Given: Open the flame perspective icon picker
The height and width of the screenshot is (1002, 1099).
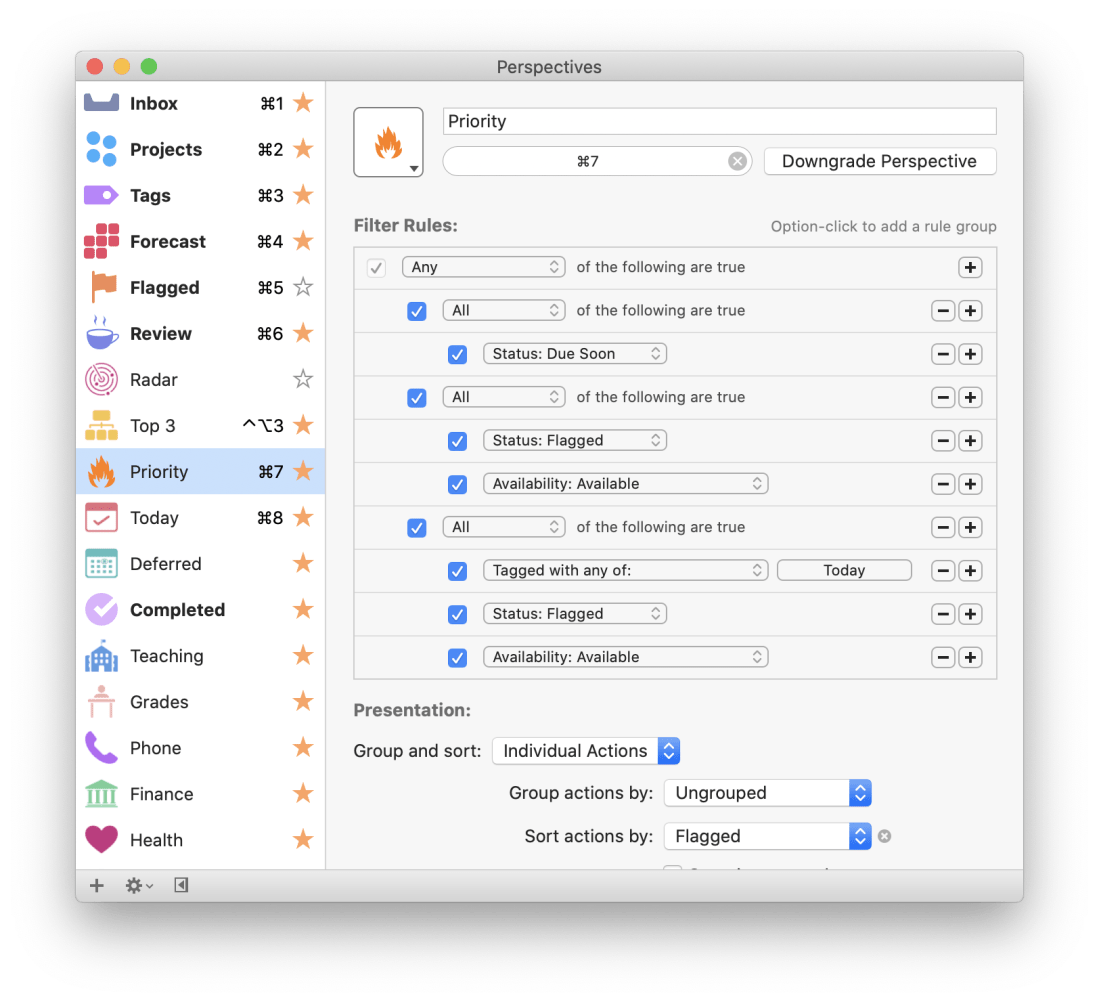Looking at the screenshot, I should click(389, 143).
